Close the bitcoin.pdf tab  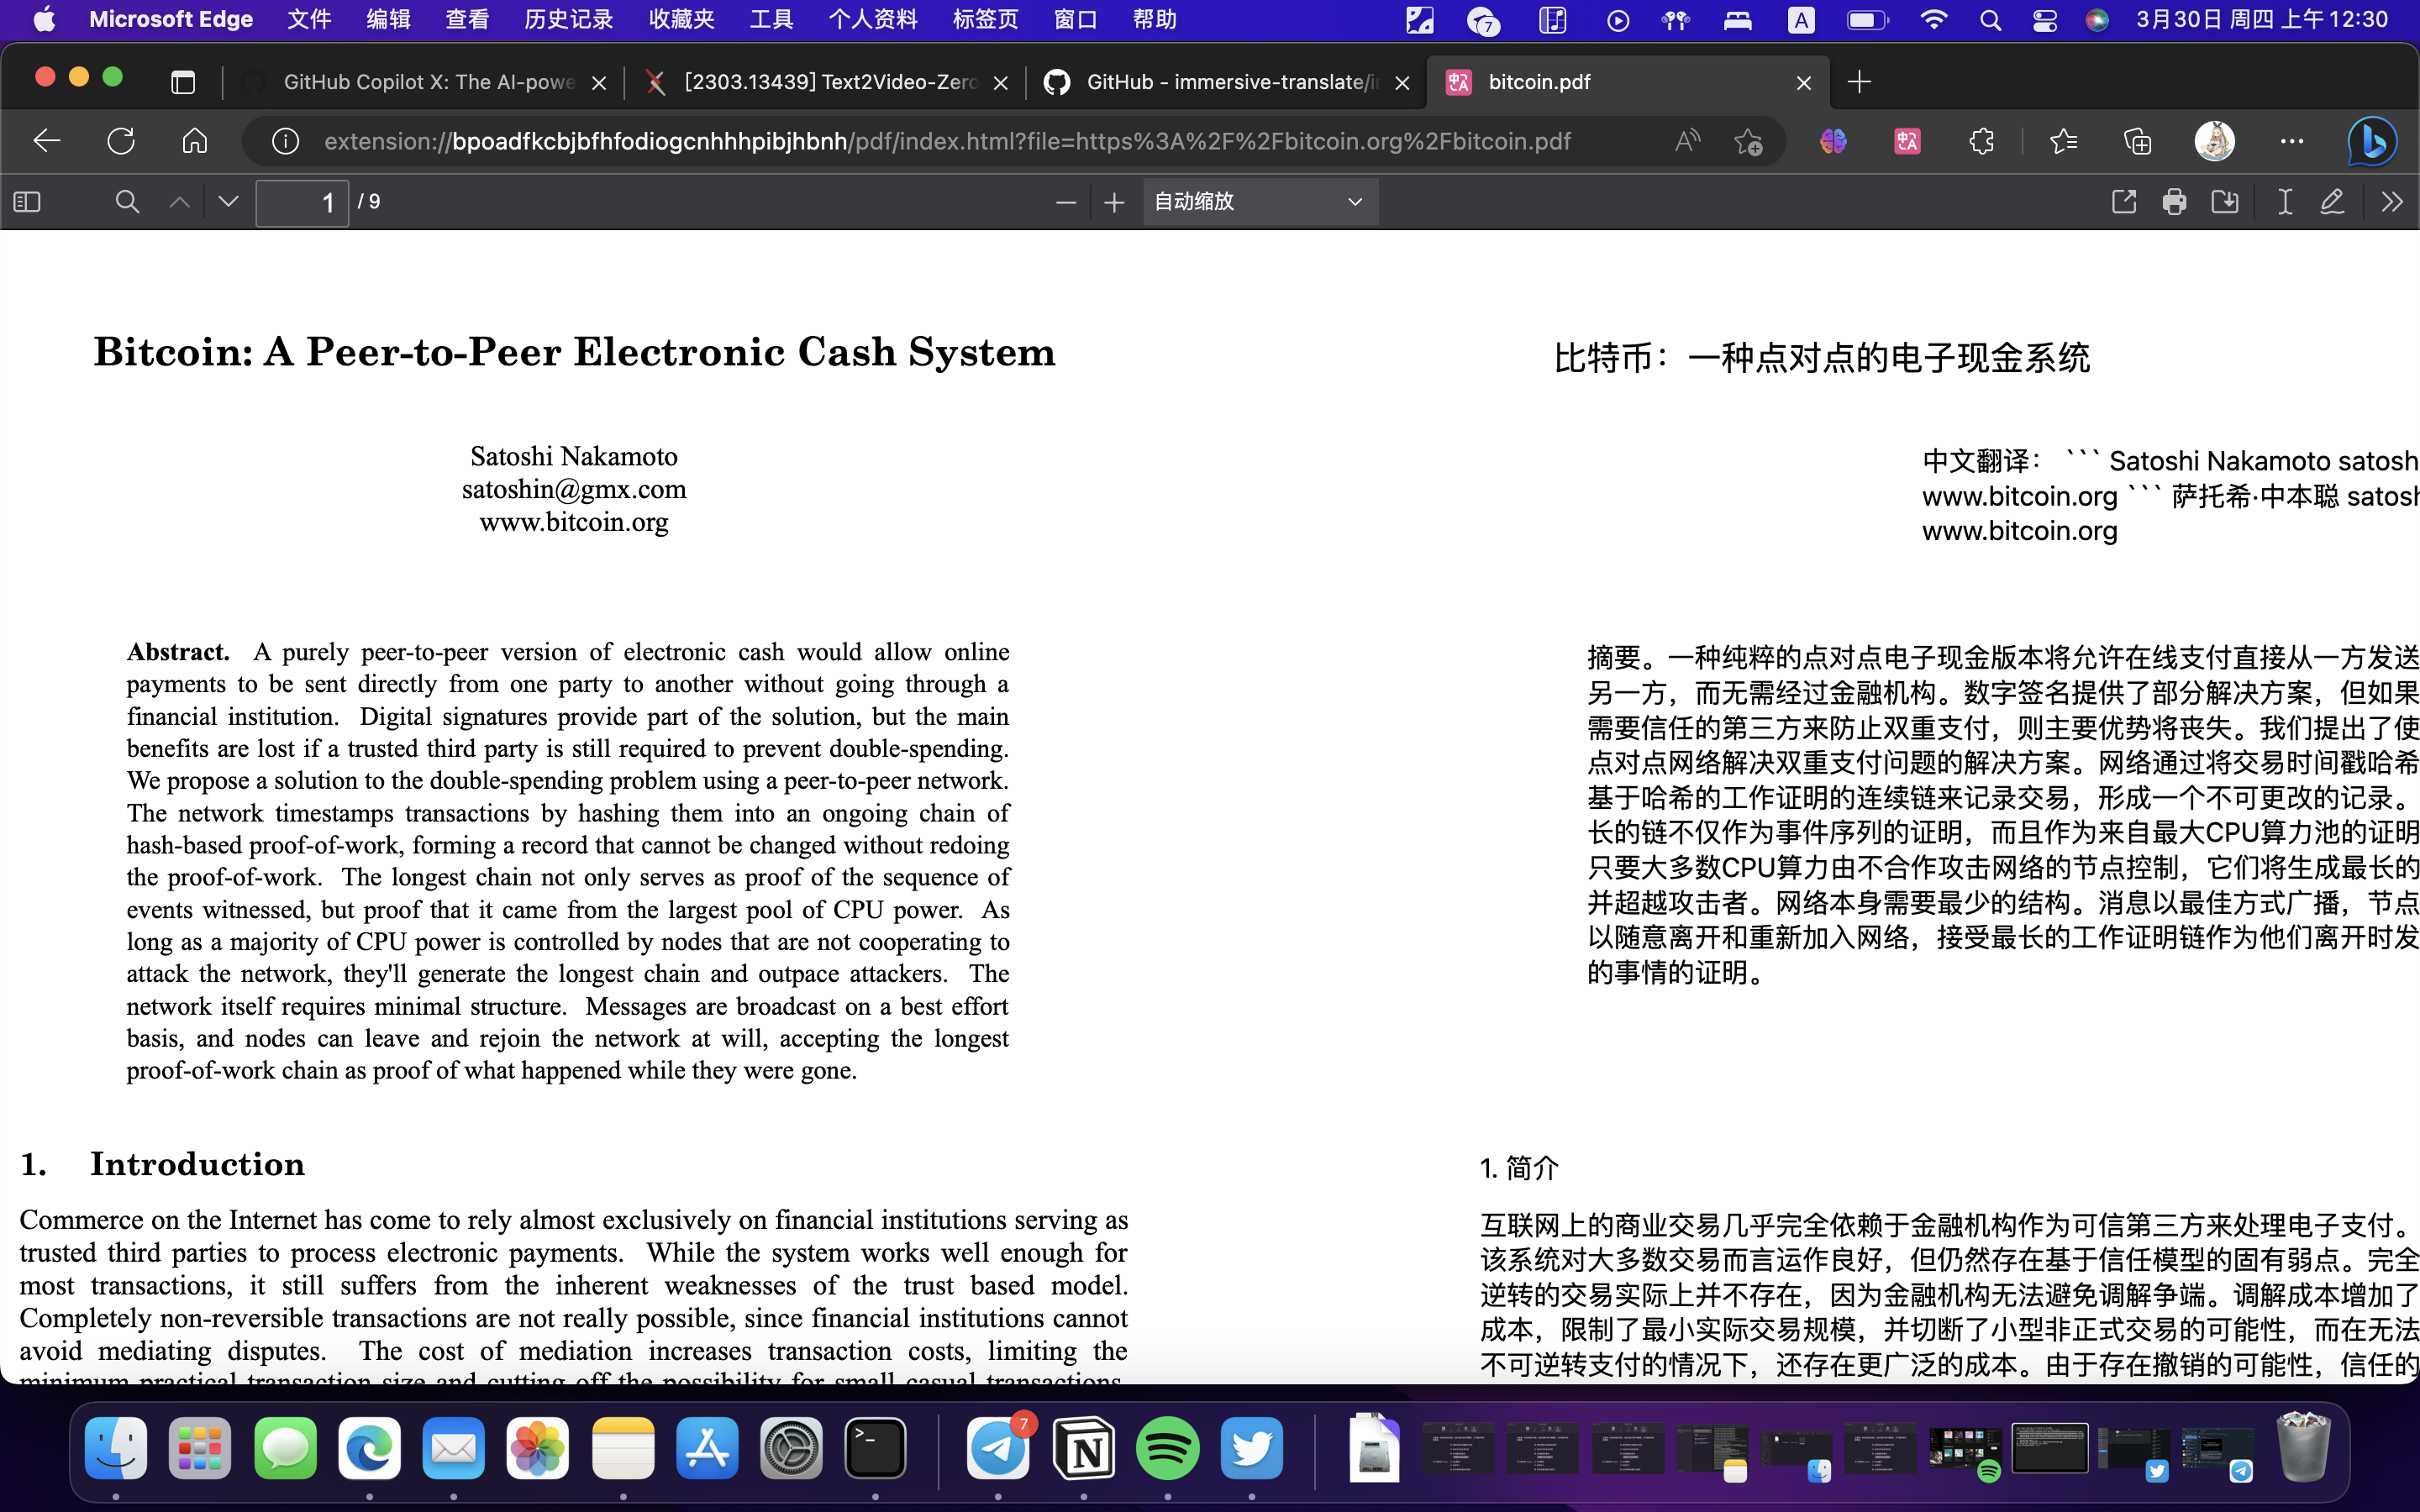tap(1804, 83)
